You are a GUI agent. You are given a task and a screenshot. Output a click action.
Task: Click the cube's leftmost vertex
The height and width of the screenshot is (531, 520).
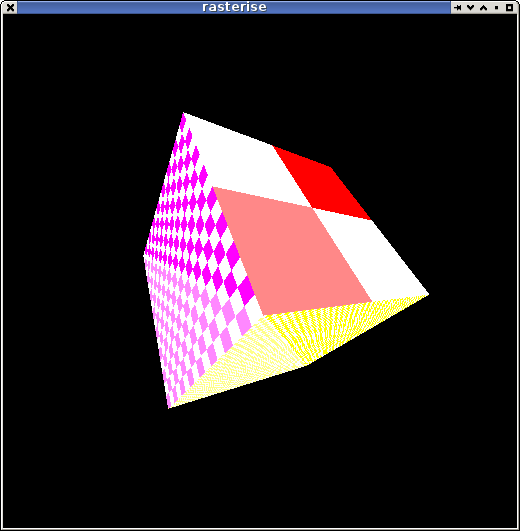pos(144,255)
